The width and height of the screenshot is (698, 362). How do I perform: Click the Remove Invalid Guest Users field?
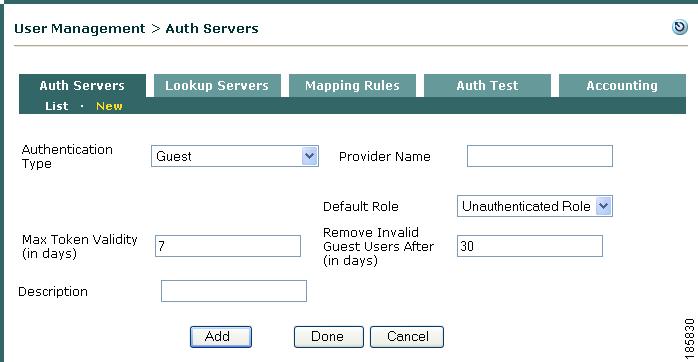(x=530, y=246)
